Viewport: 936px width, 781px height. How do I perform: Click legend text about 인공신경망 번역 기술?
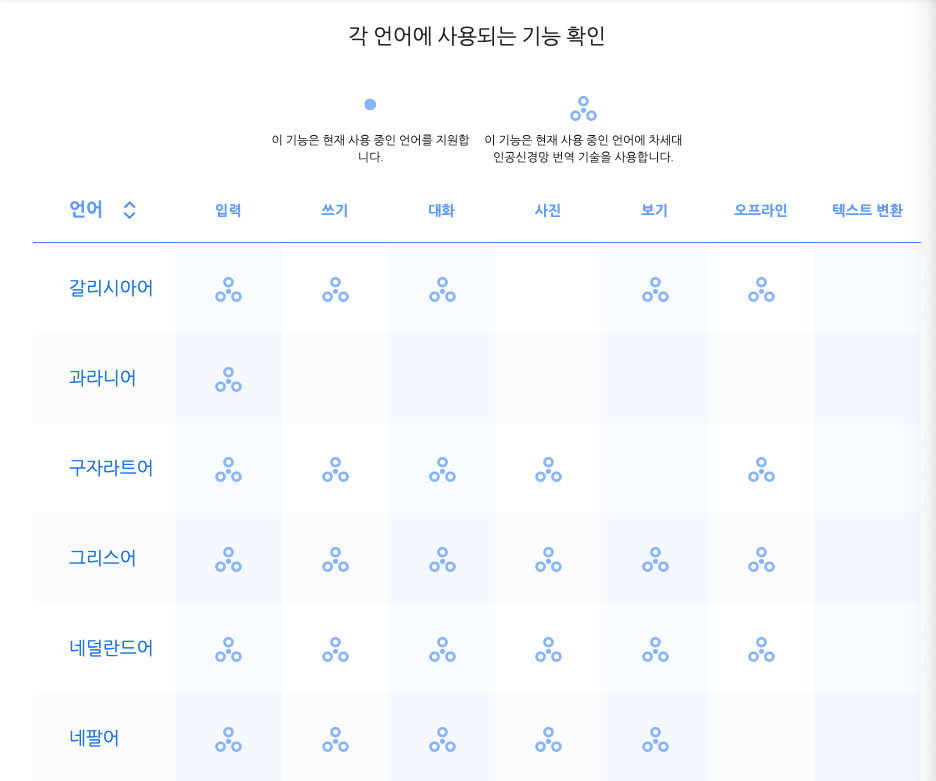(x=583, y=149)
